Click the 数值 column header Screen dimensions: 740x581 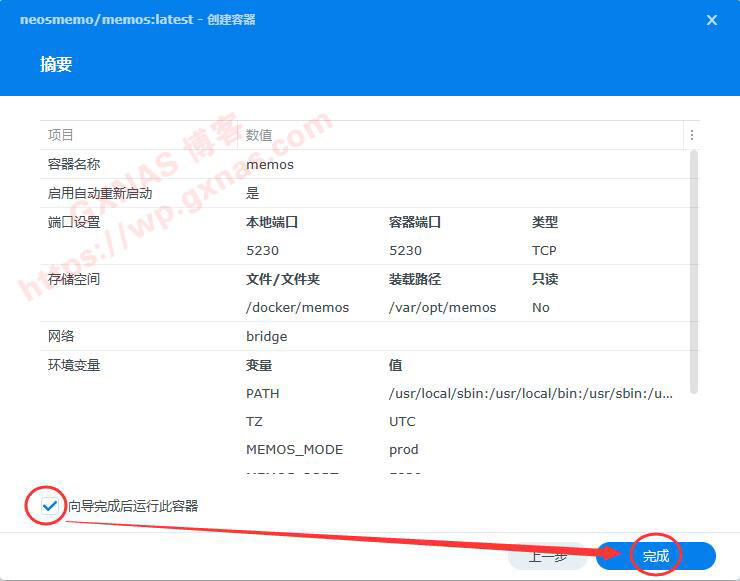click(x=259, y=135)
